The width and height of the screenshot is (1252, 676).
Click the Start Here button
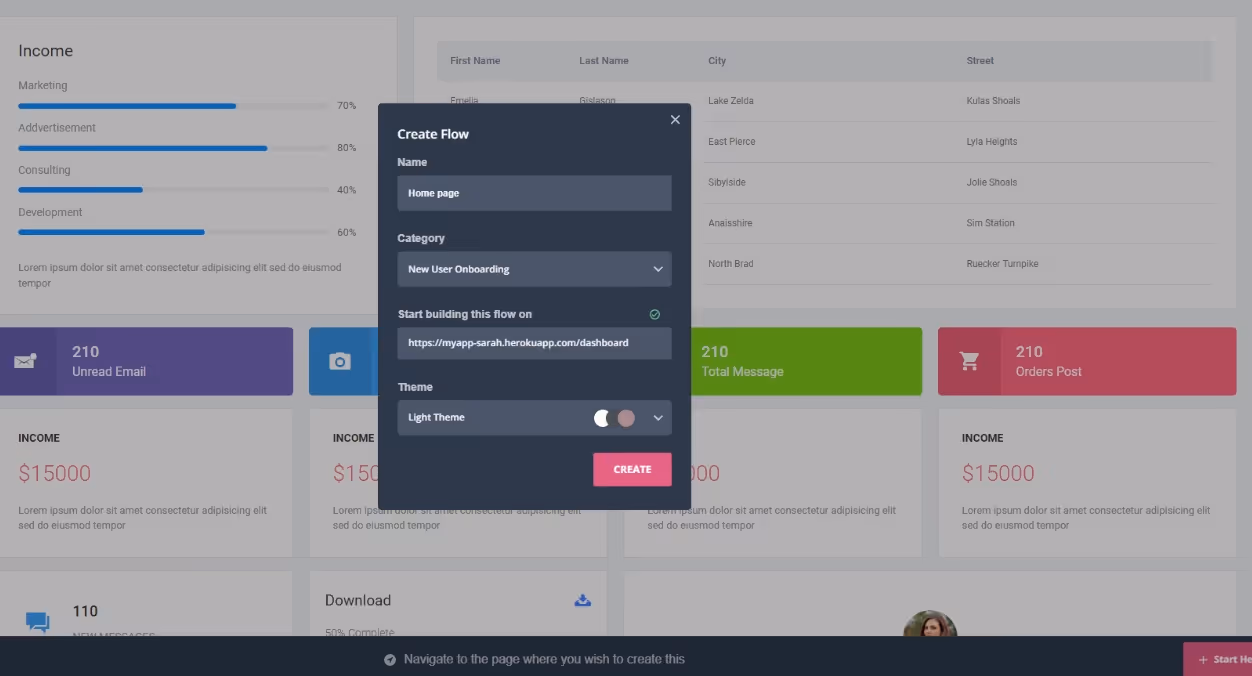[1218, 659]
